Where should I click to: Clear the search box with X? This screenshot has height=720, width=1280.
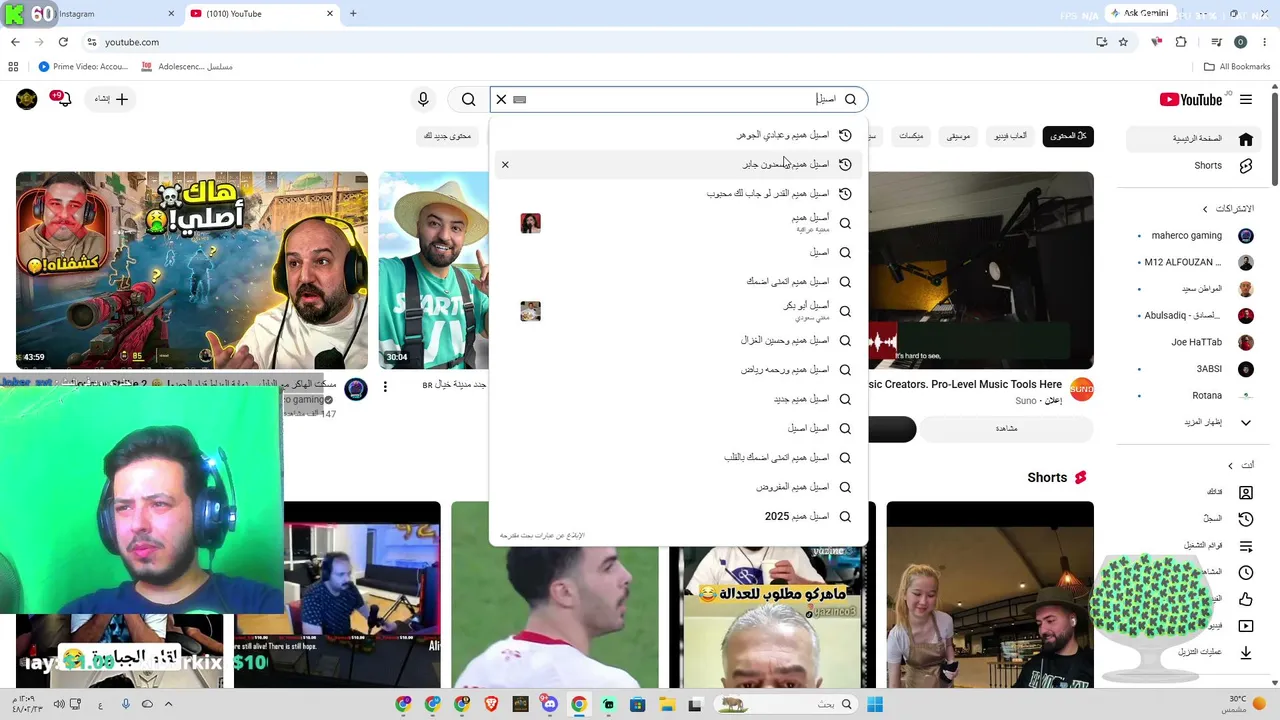502,99
